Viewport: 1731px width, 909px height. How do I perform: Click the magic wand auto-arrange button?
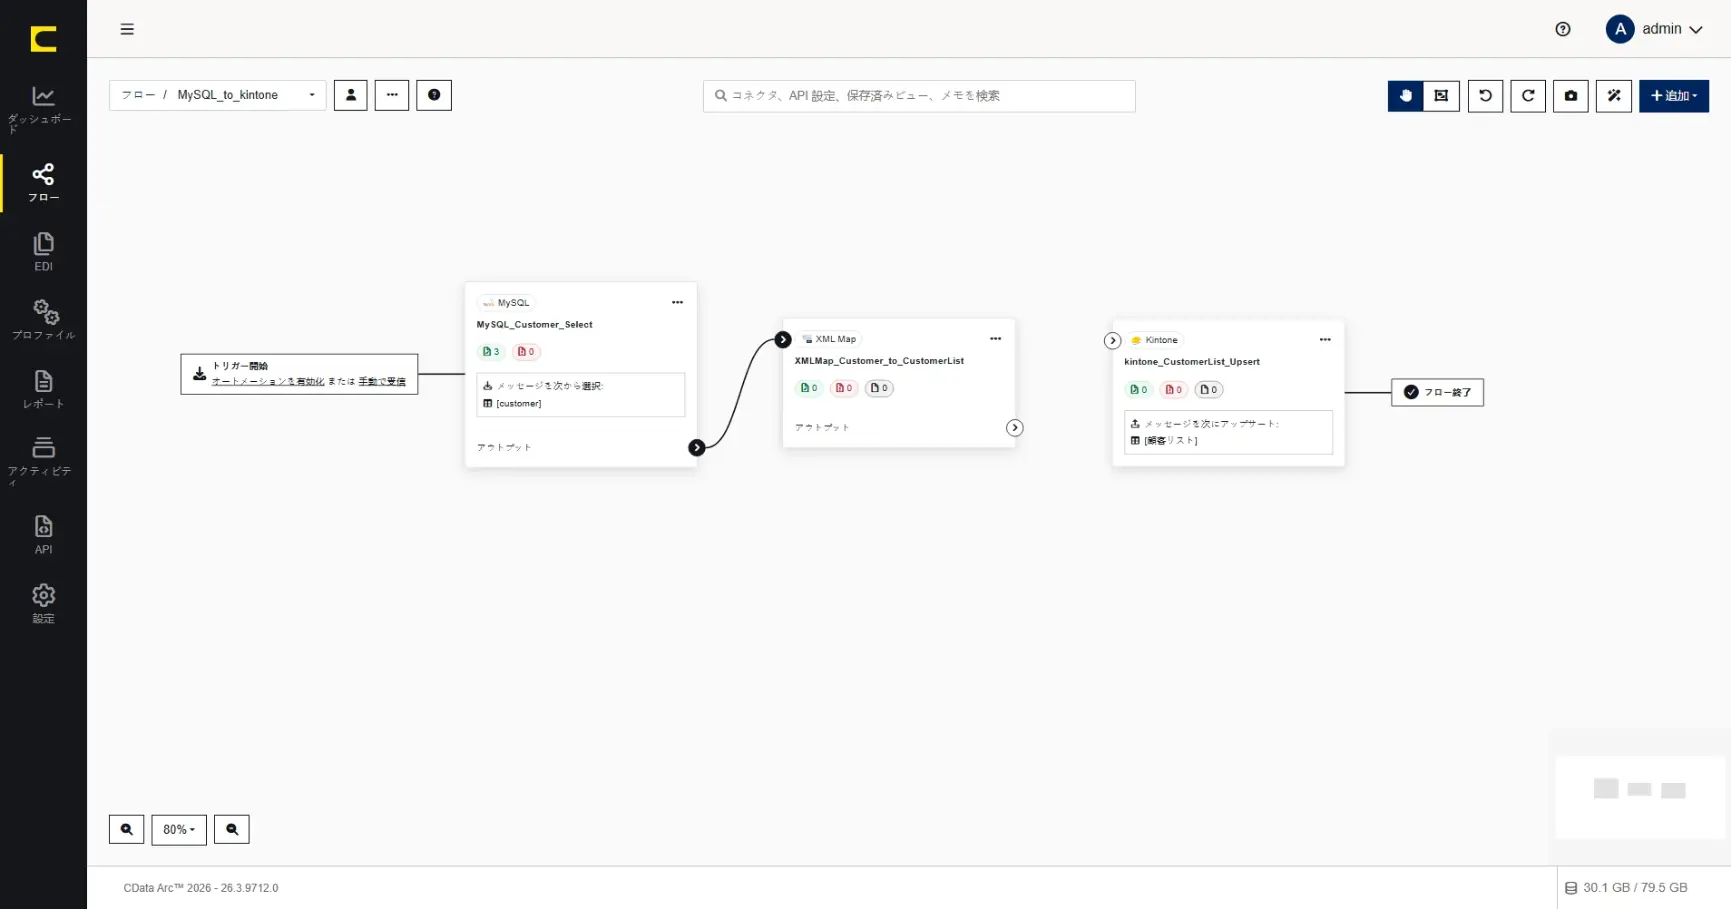point(1614,96)
